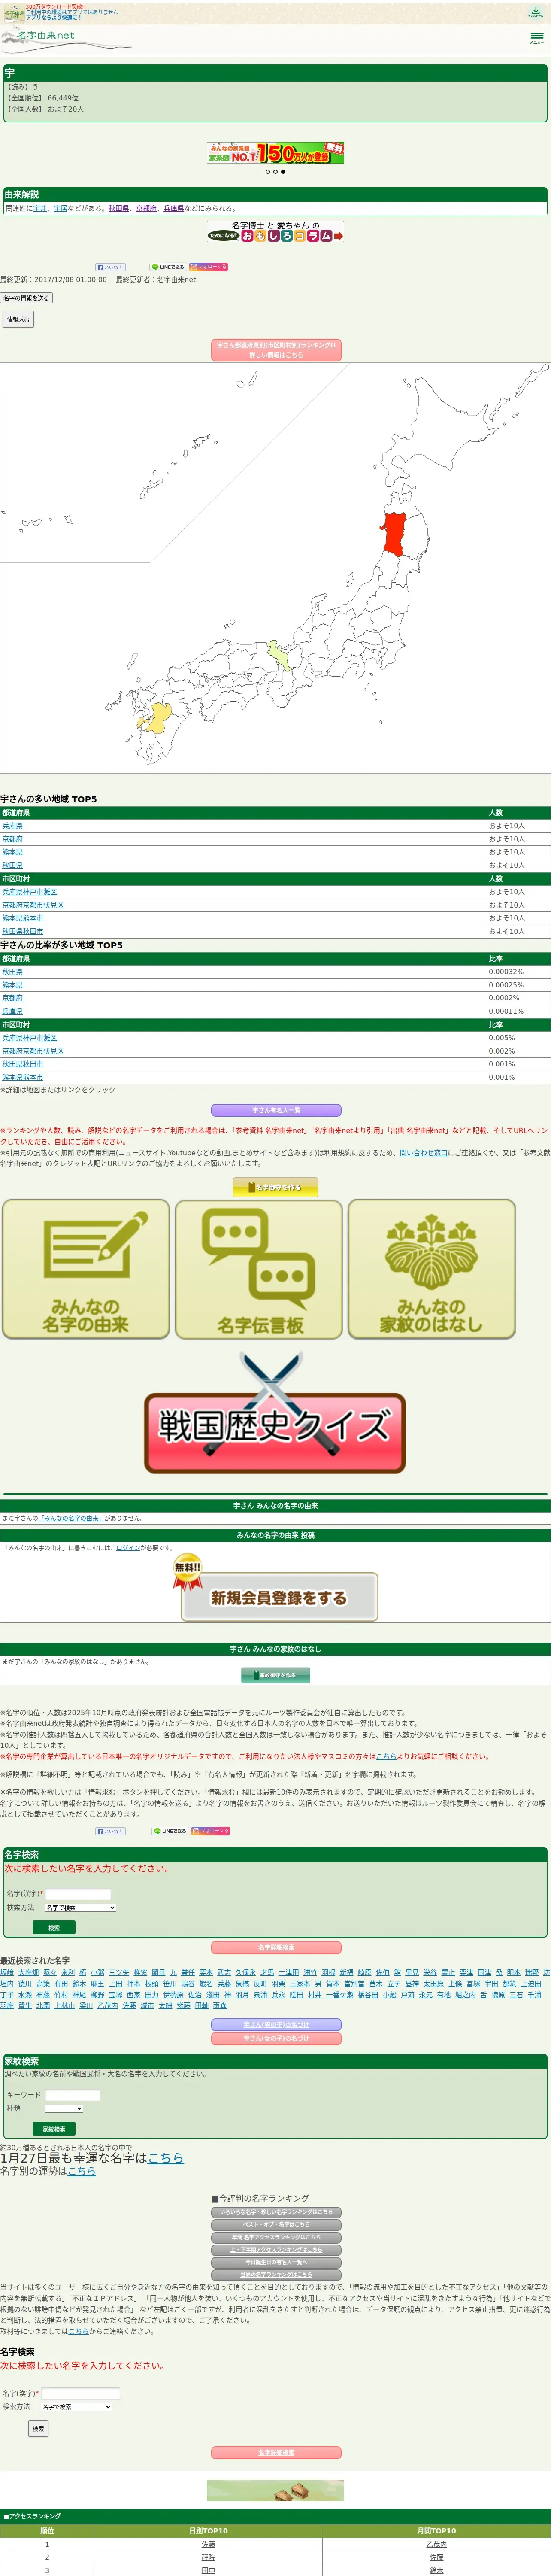Focus 名字(漢字) input in green search box

pyautogui.click(x=78, y=1894)
